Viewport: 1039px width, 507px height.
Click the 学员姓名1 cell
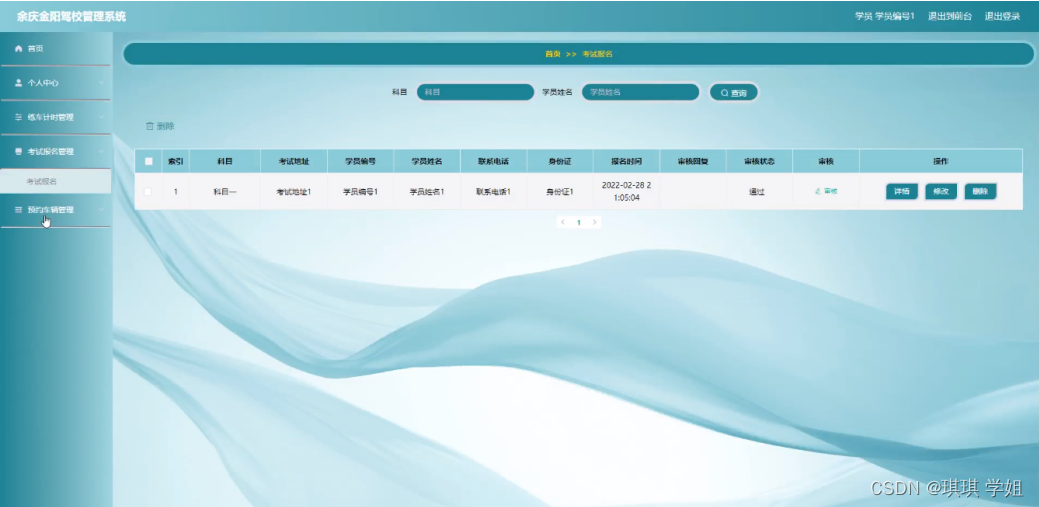(x=427, y=192)
